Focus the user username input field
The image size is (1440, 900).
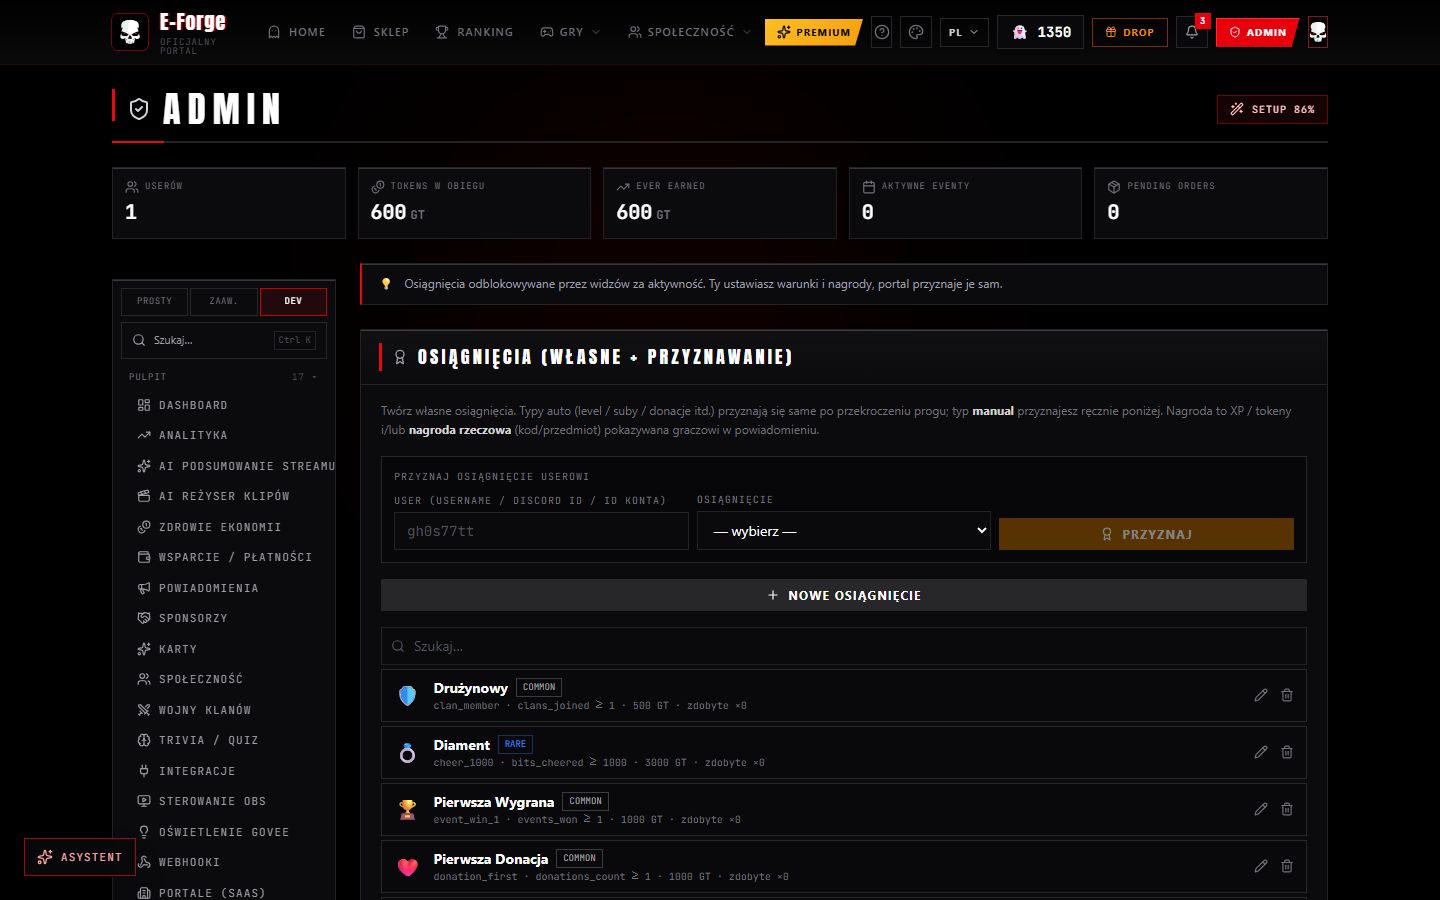541,531
